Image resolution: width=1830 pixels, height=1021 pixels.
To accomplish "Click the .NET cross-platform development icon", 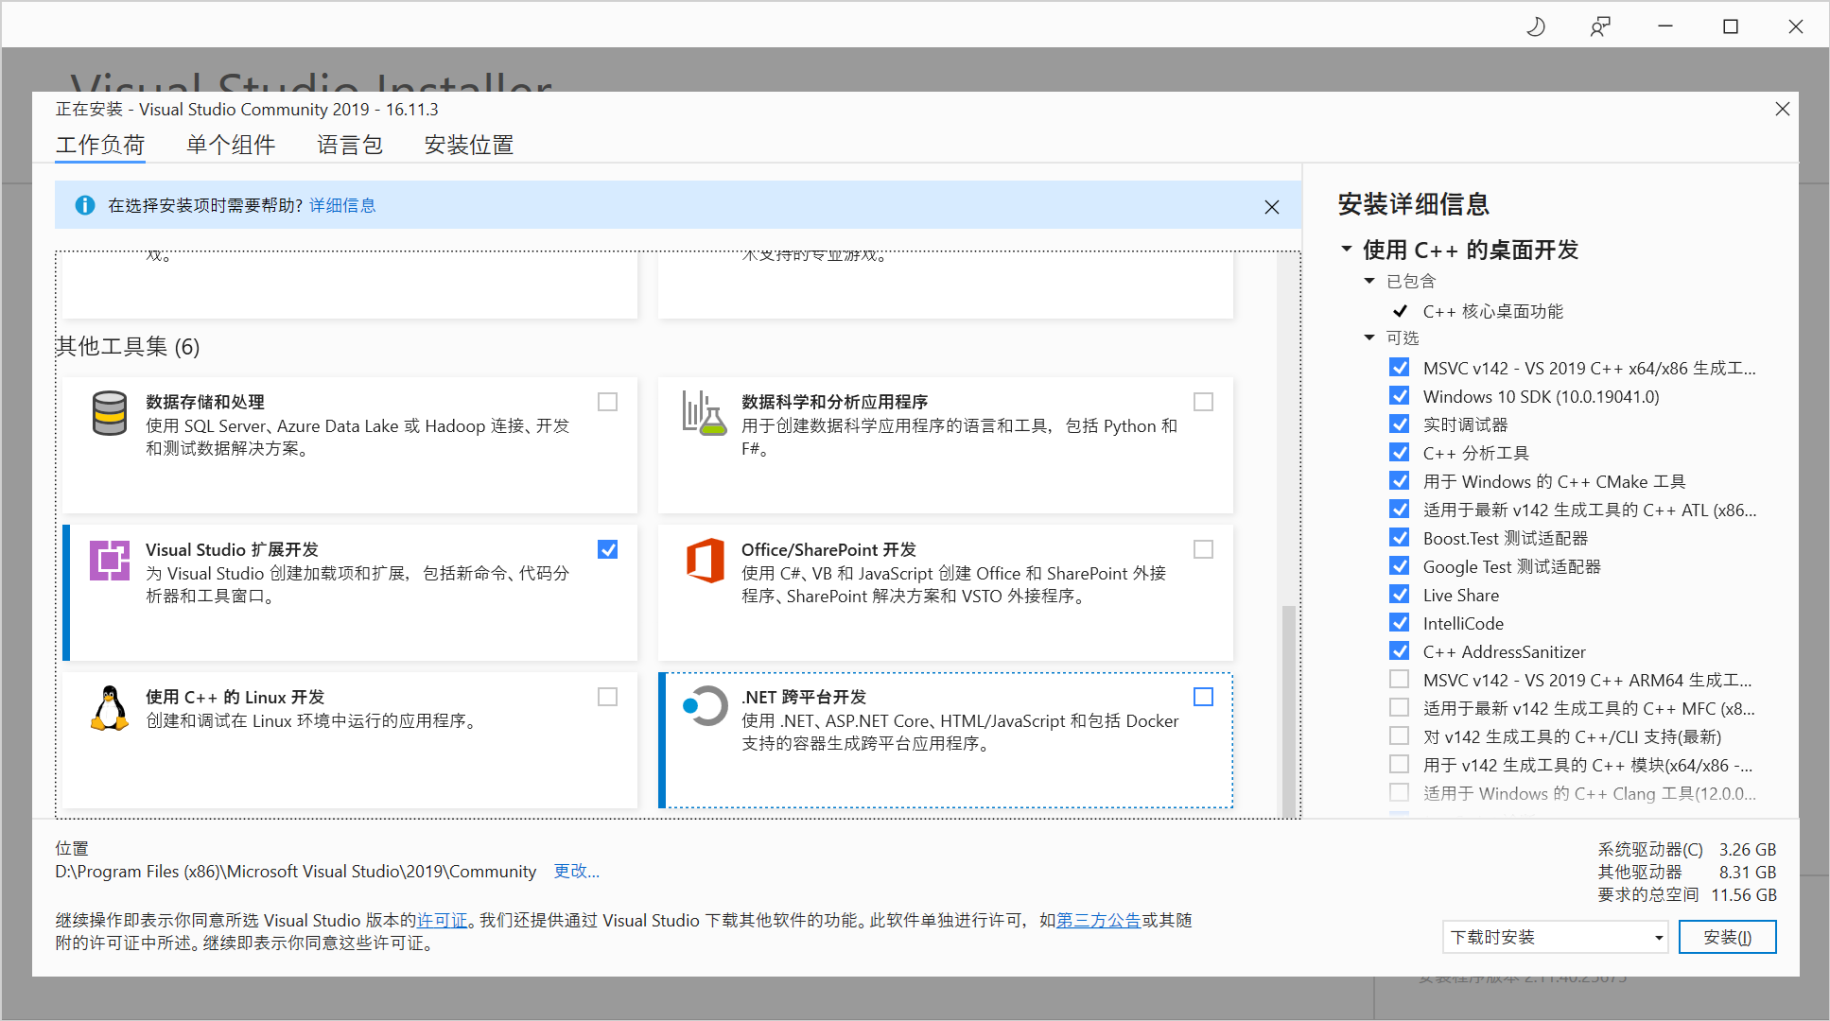I will 705,706.
